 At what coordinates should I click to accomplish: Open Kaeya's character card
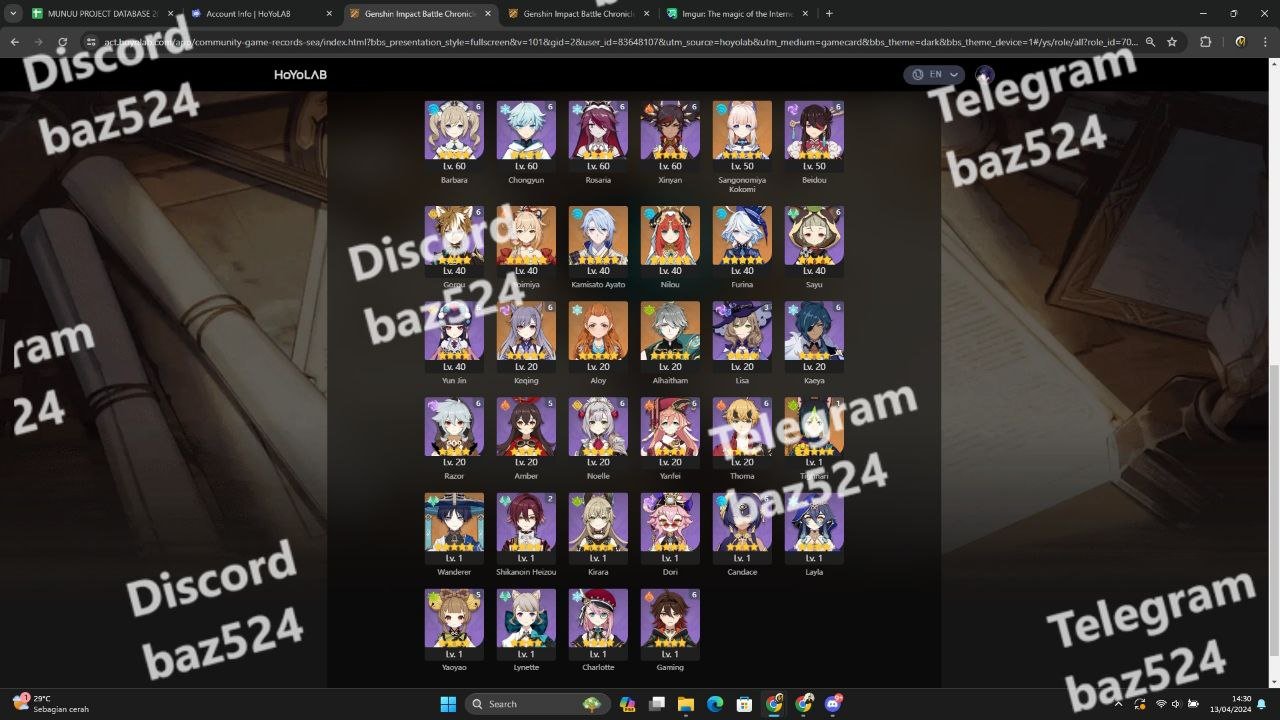[814, 338]
